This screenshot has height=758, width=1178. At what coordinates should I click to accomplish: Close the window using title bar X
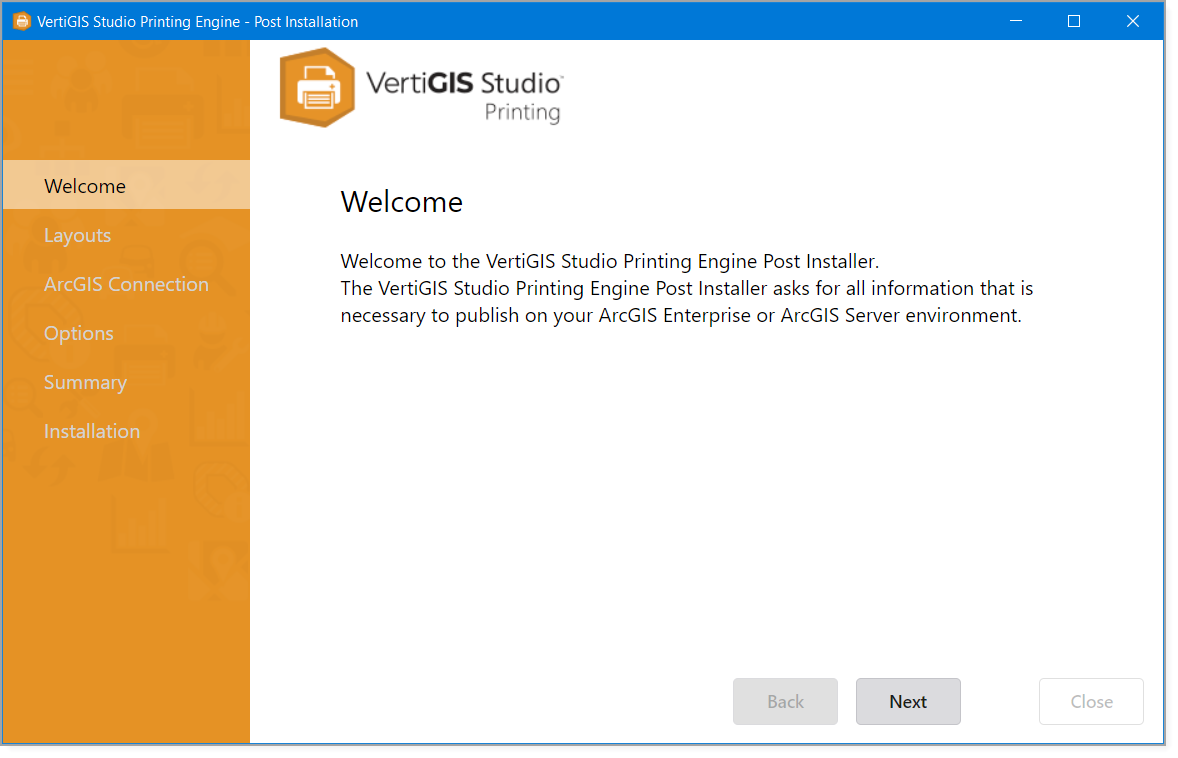(x=1133, y=21)
